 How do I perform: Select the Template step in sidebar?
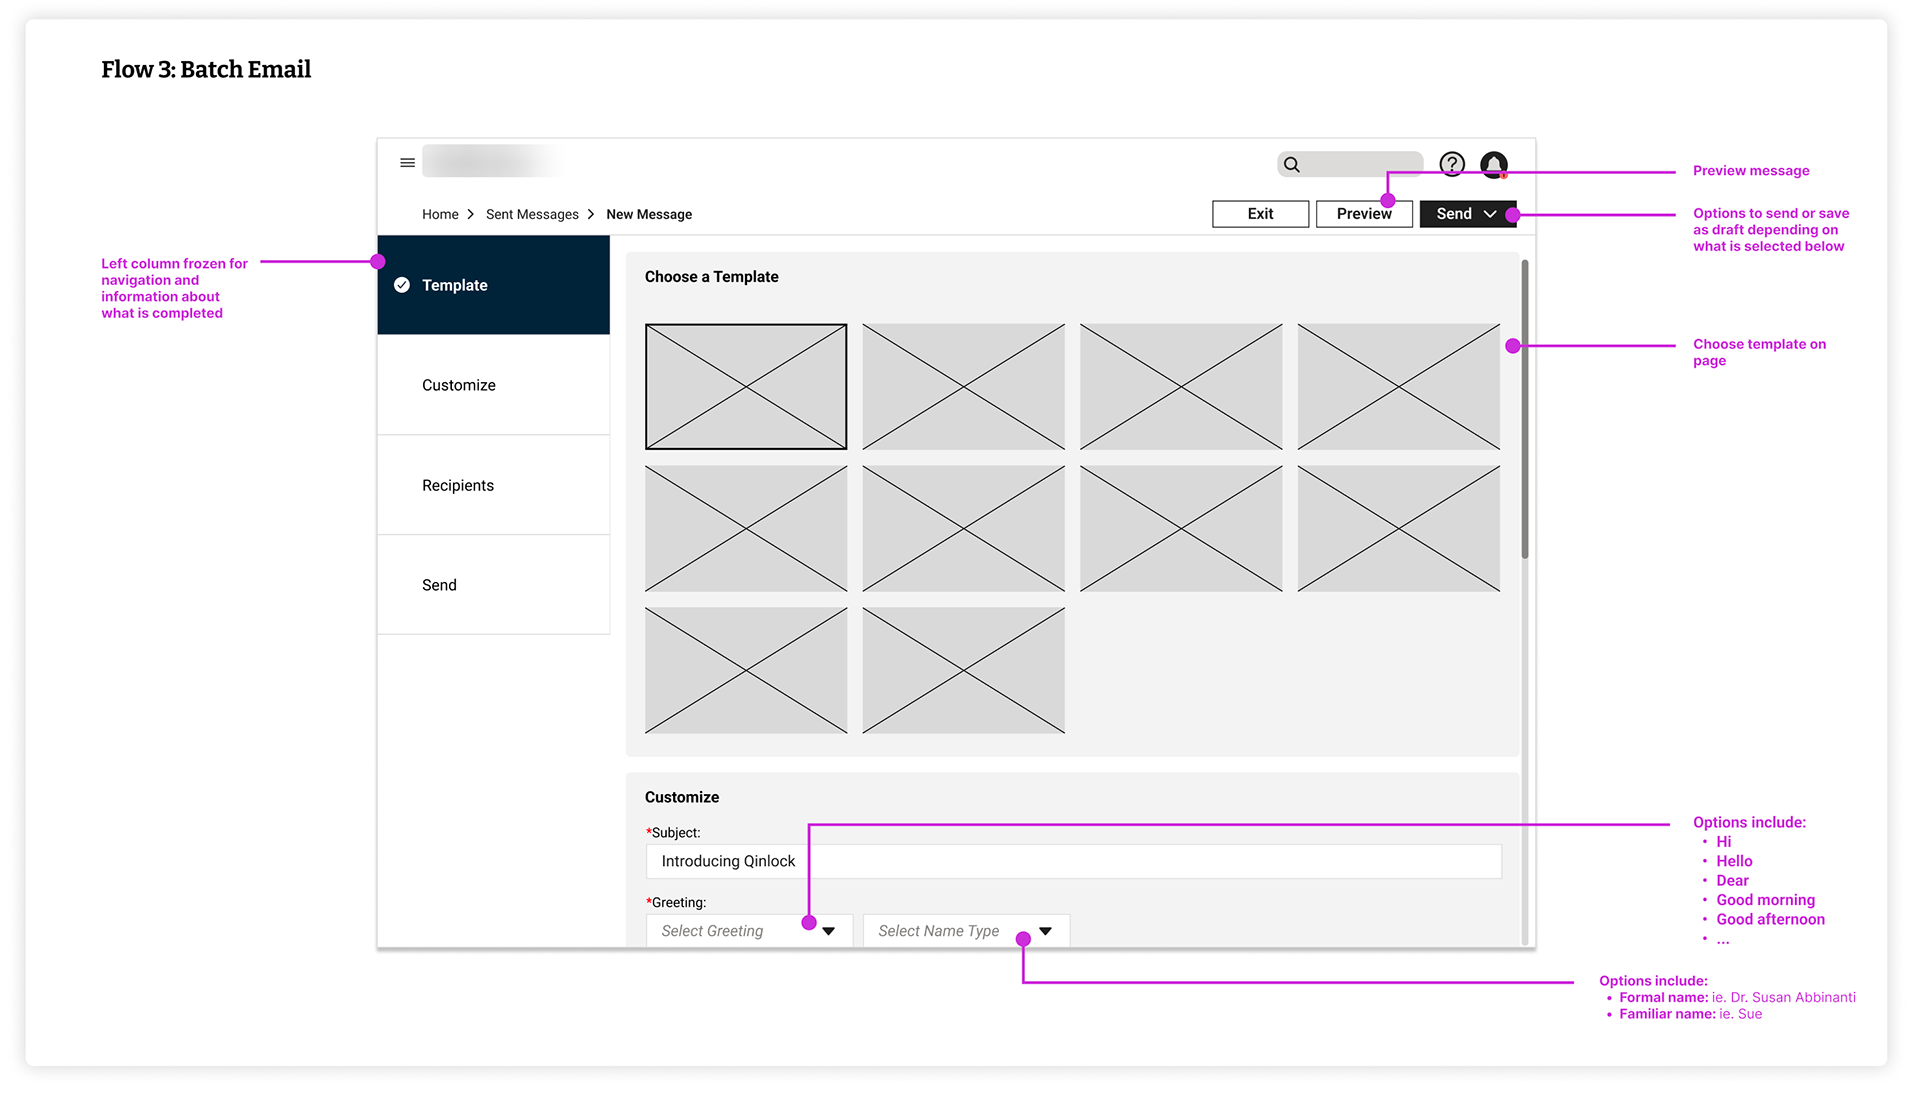[493, 285]
